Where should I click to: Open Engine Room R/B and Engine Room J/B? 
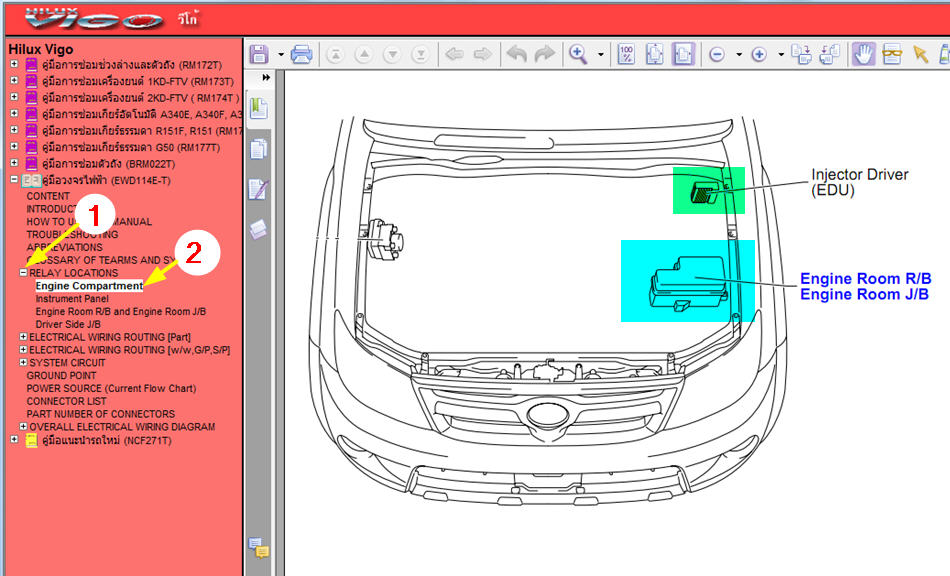pos(121,311)
